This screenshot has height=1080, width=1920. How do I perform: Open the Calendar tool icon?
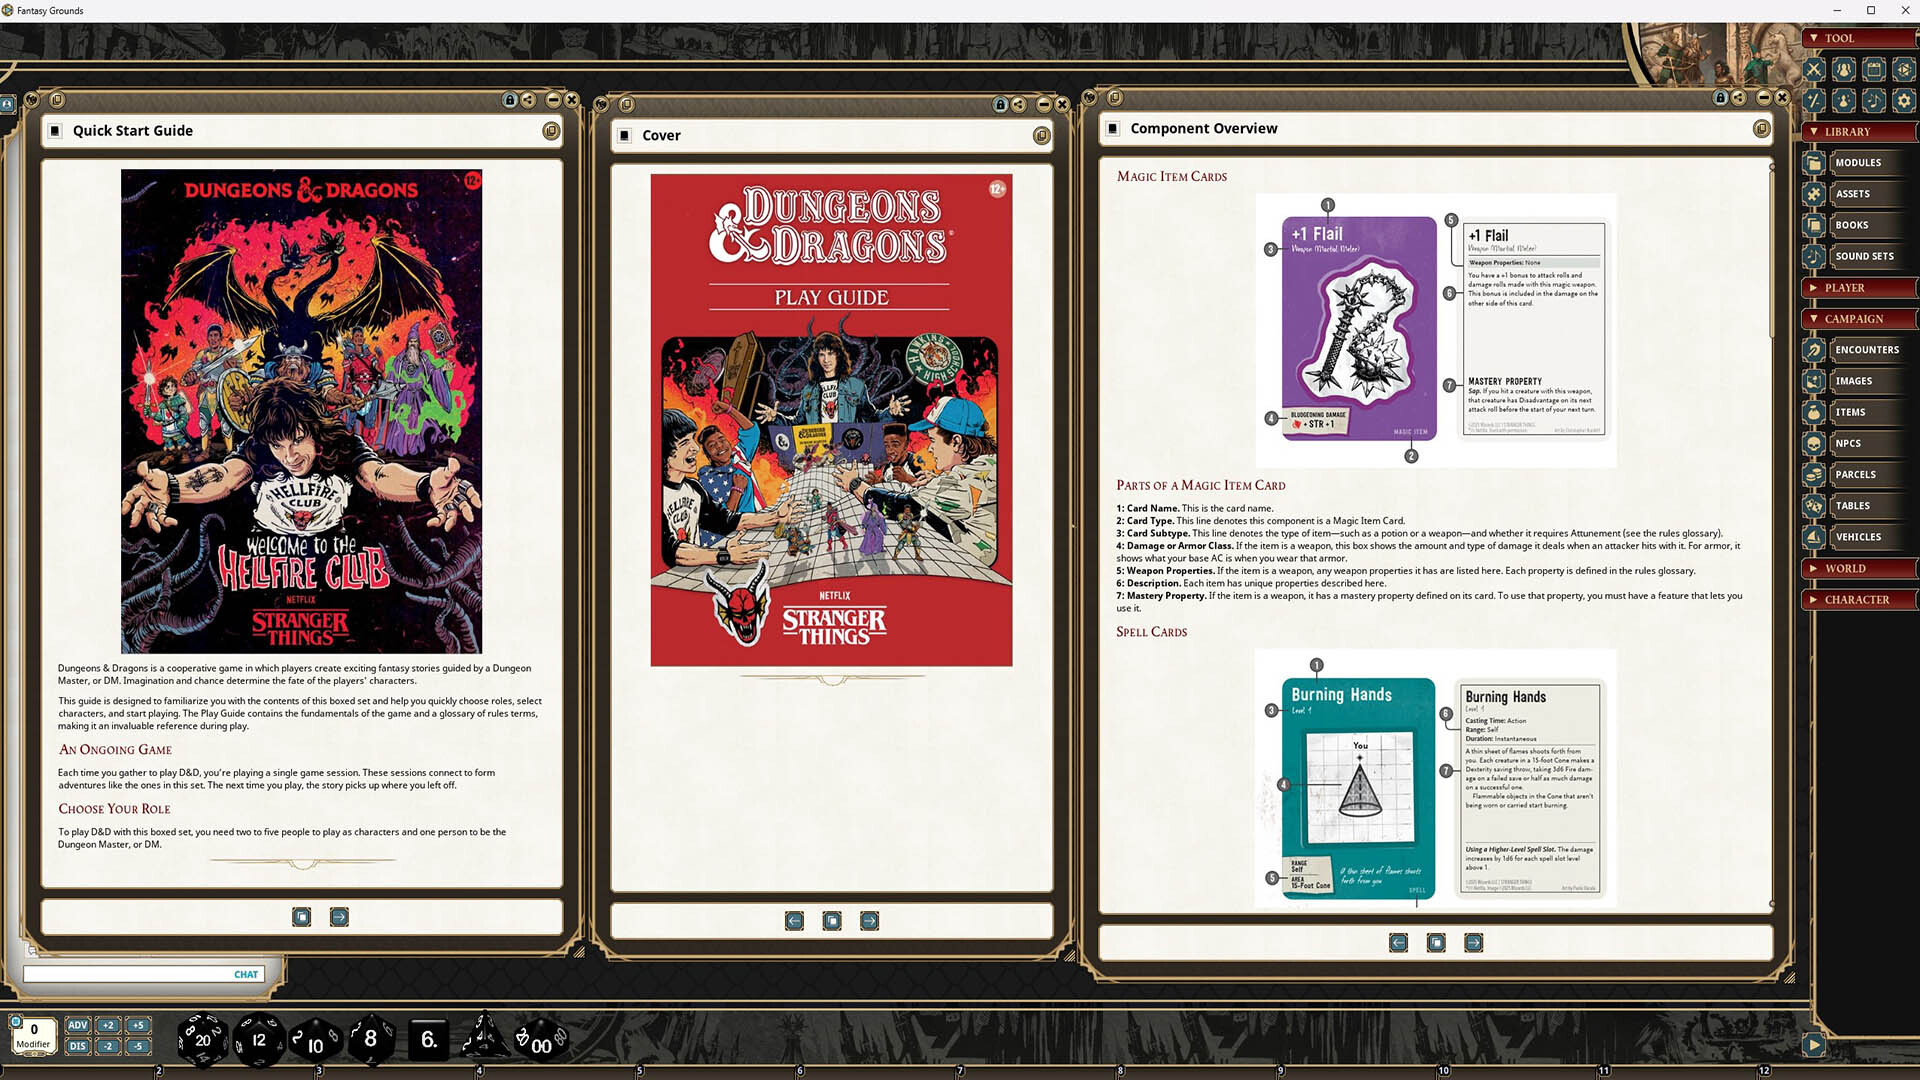click(x=1874, y=70)
